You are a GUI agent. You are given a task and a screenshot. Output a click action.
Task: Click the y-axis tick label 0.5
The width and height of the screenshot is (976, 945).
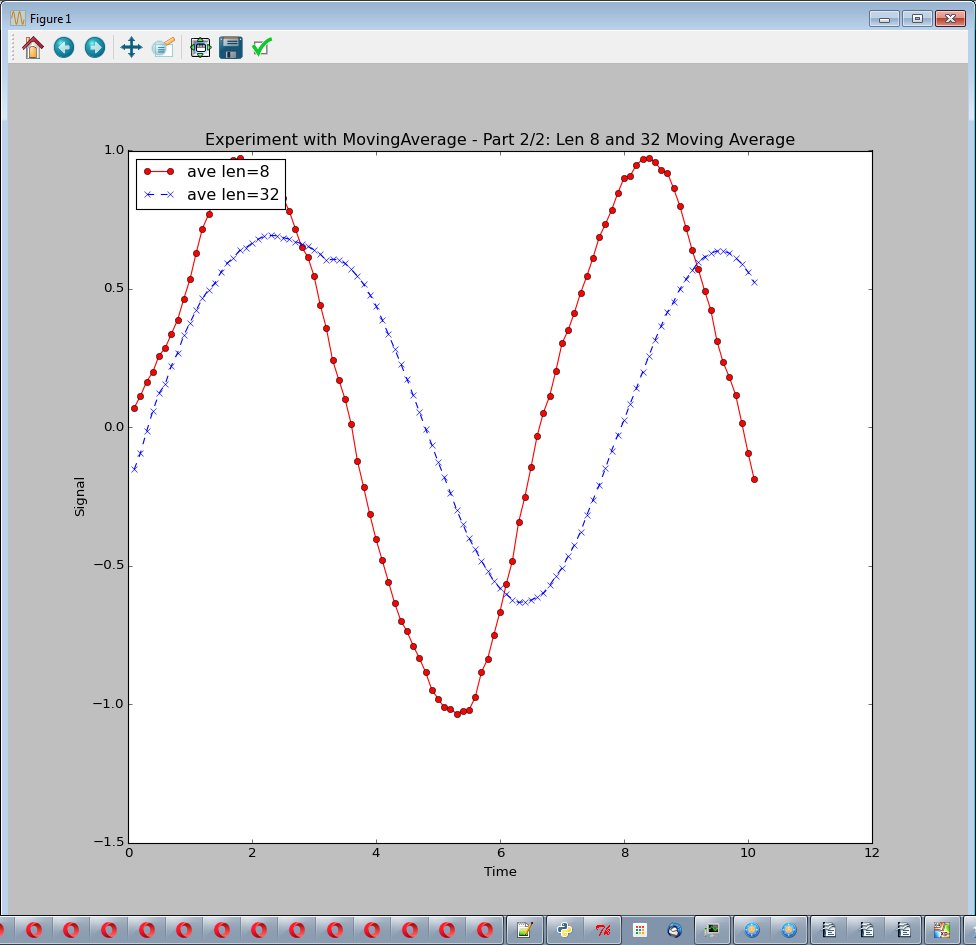coord(114,289)
